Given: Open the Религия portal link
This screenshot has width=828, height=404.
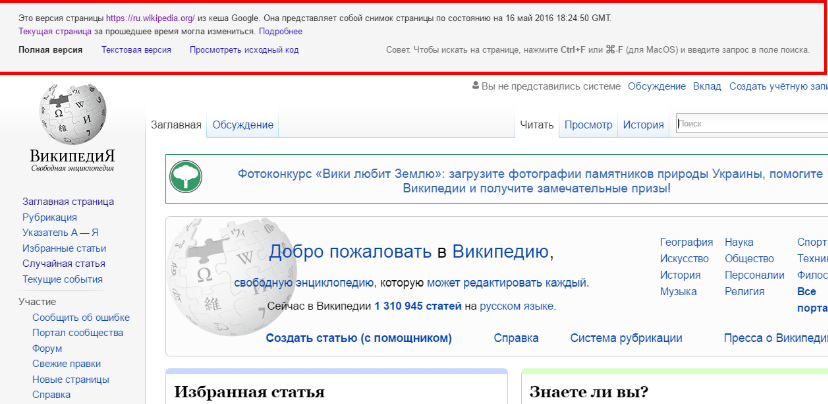Looking at the screenshot, I should (744, 292).
